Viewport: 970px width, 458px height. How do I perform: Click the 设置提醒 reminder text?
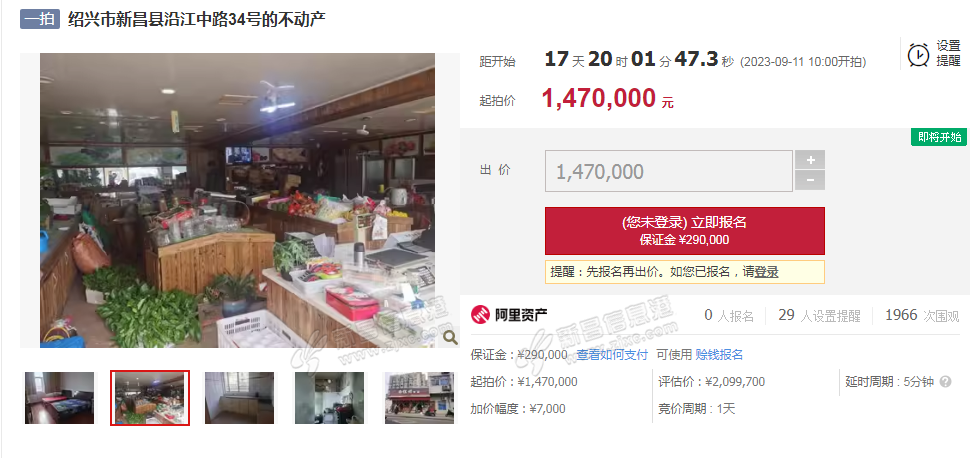pos(948,54)
